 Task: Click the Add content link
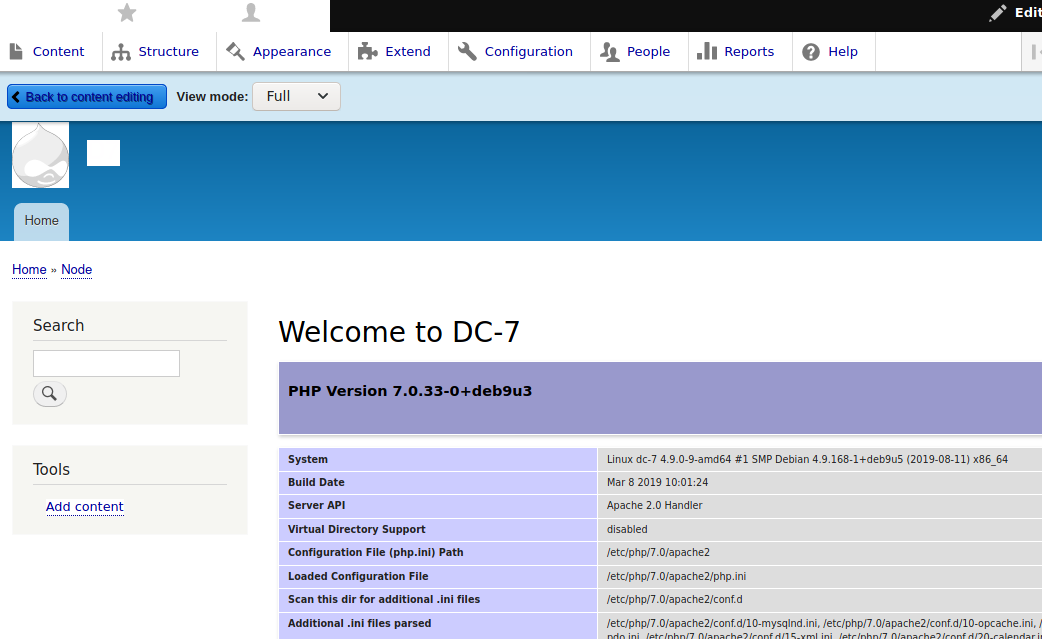point(84,506)
